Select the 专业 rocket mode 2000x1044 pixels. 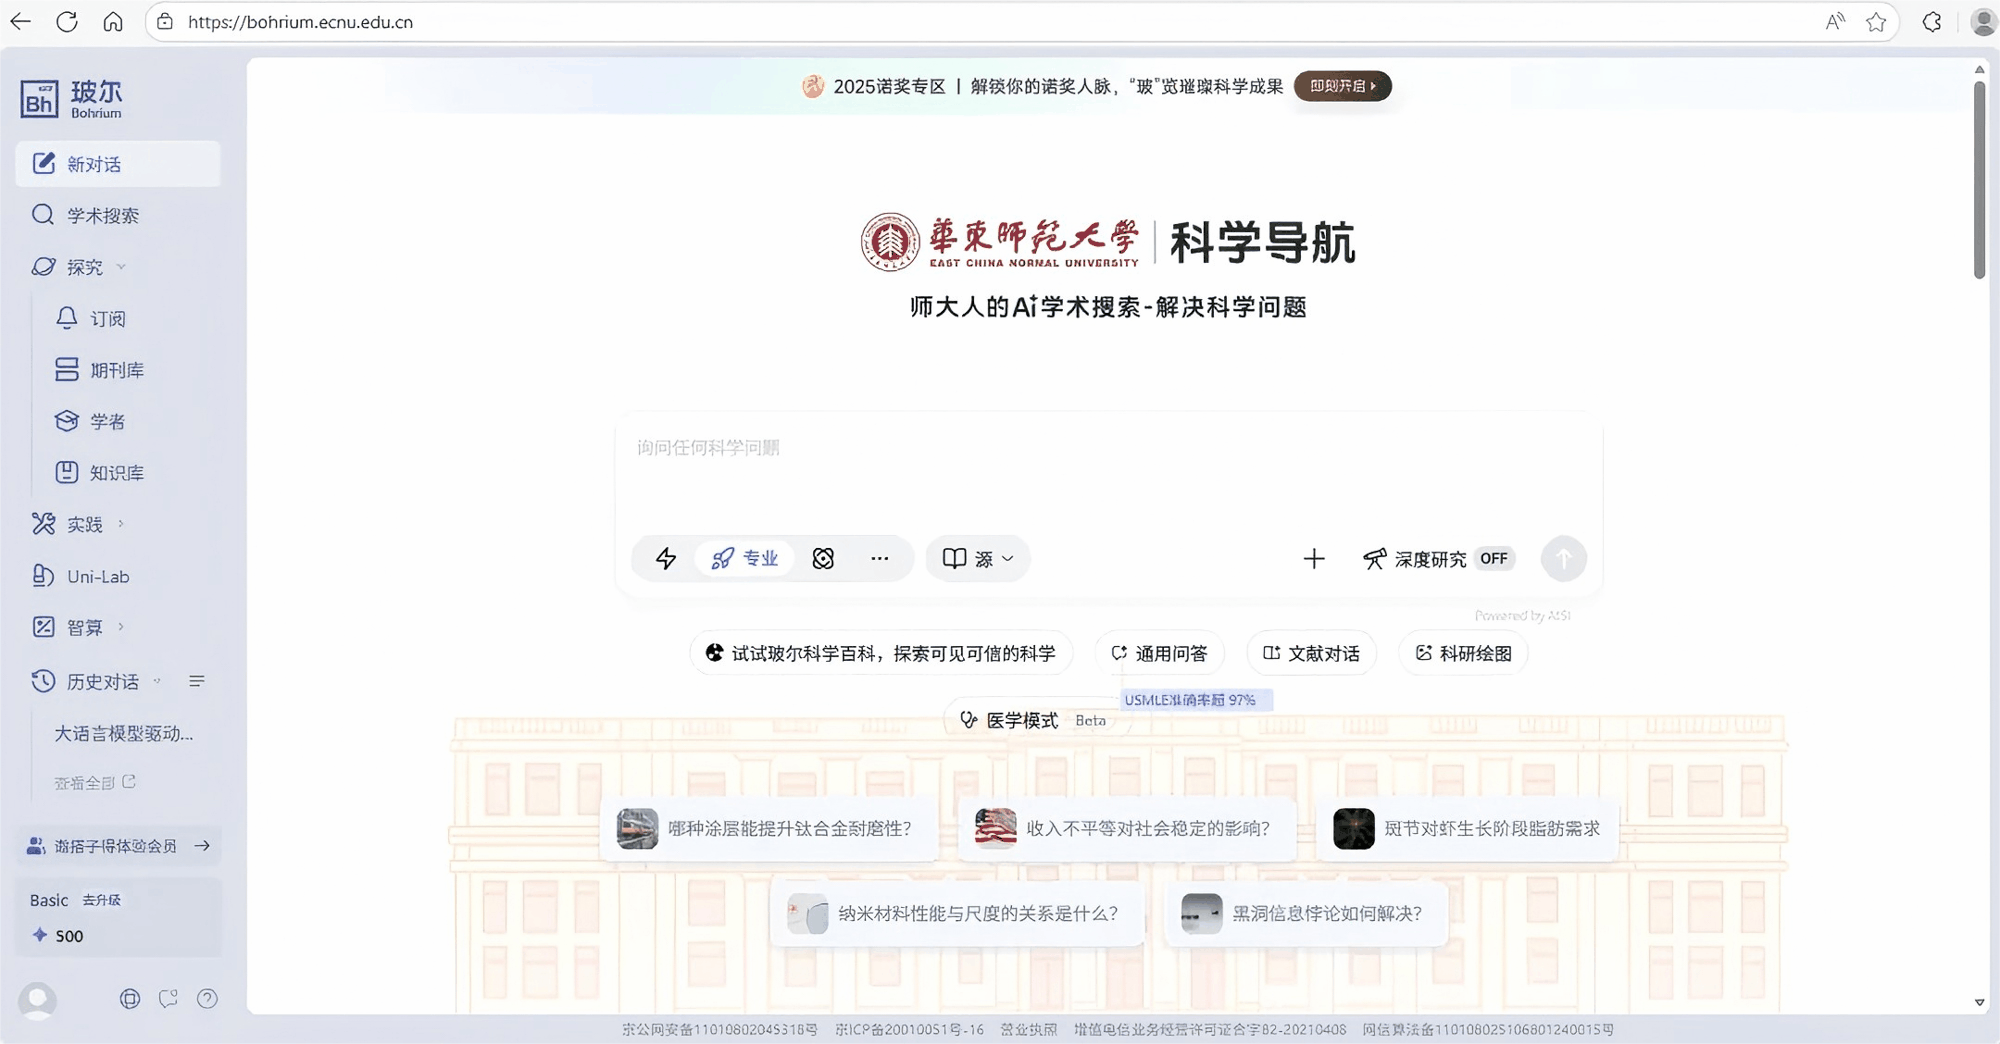(x=745, y=559)
